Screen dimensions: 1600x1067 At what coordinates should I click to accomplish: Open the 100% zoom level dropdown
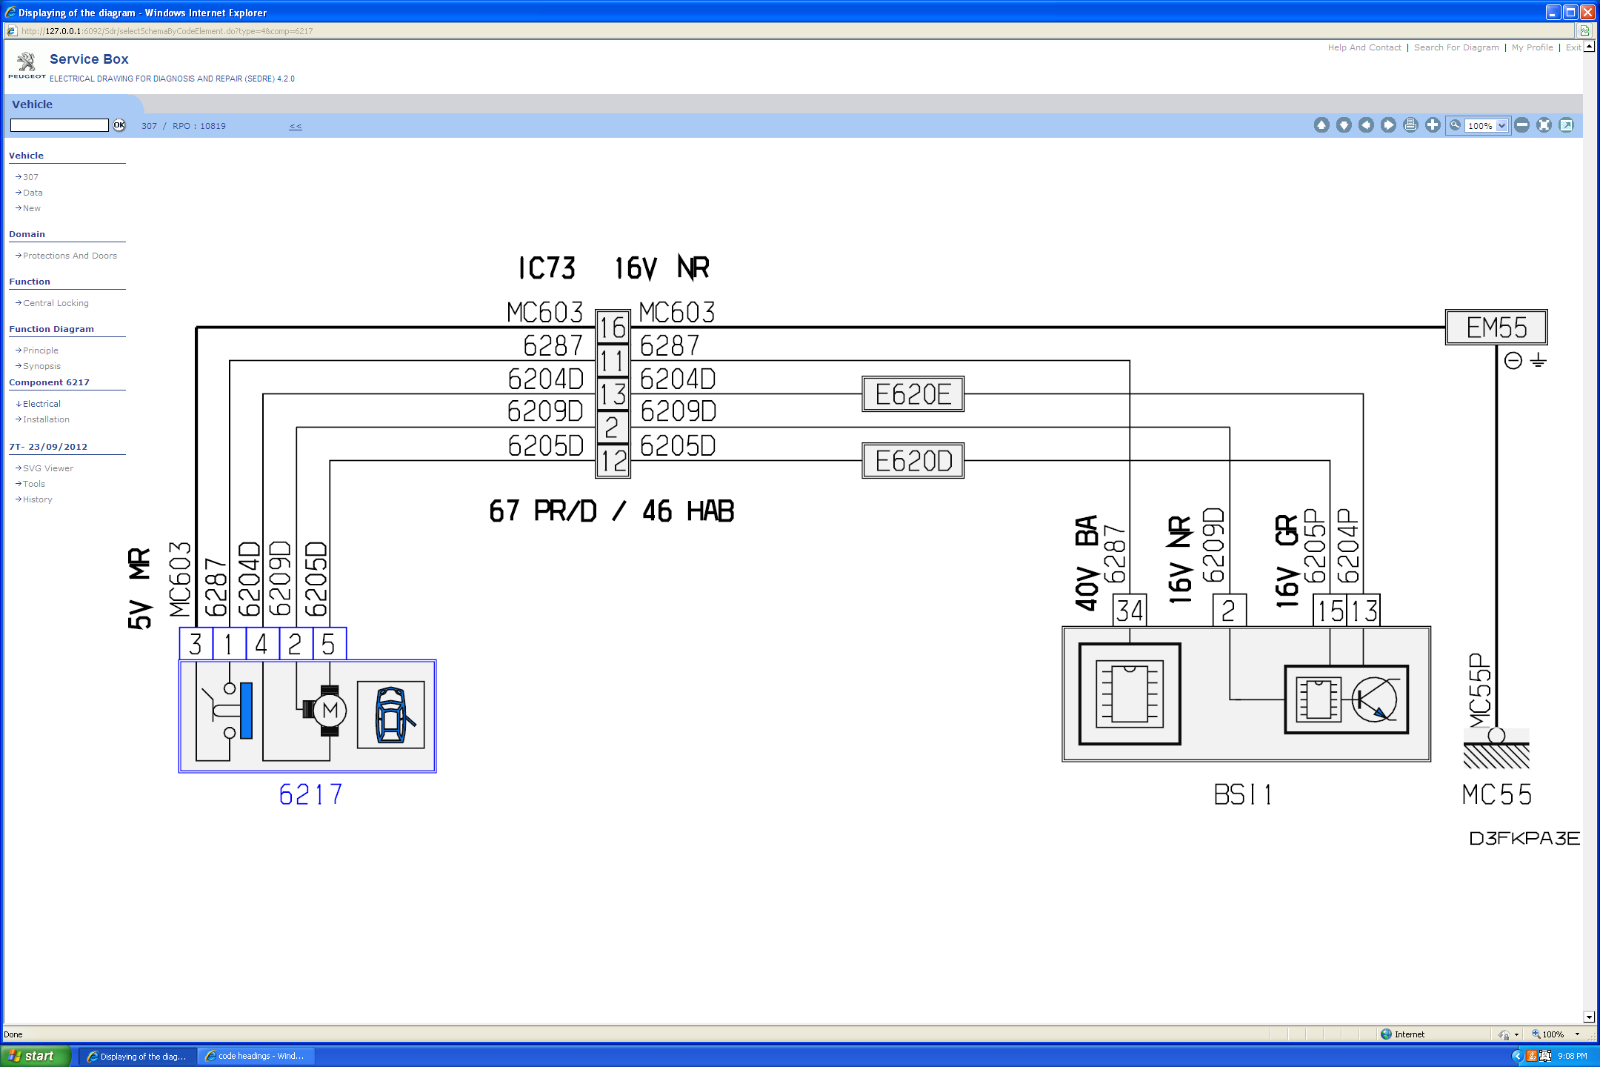[1487, 126]
